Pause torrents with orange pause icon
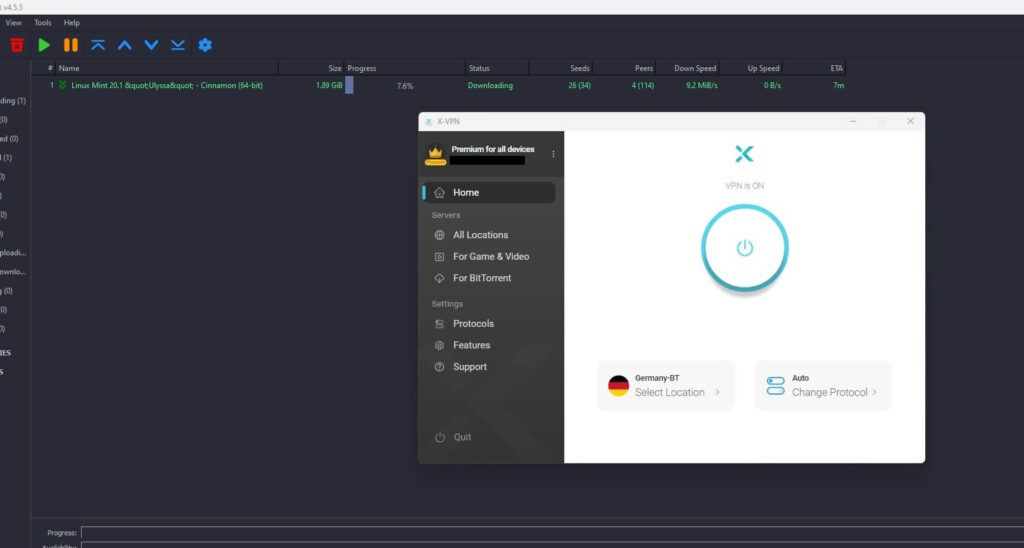The width and height of the screenshot is (1024, 548). click(x=71, y=45)
